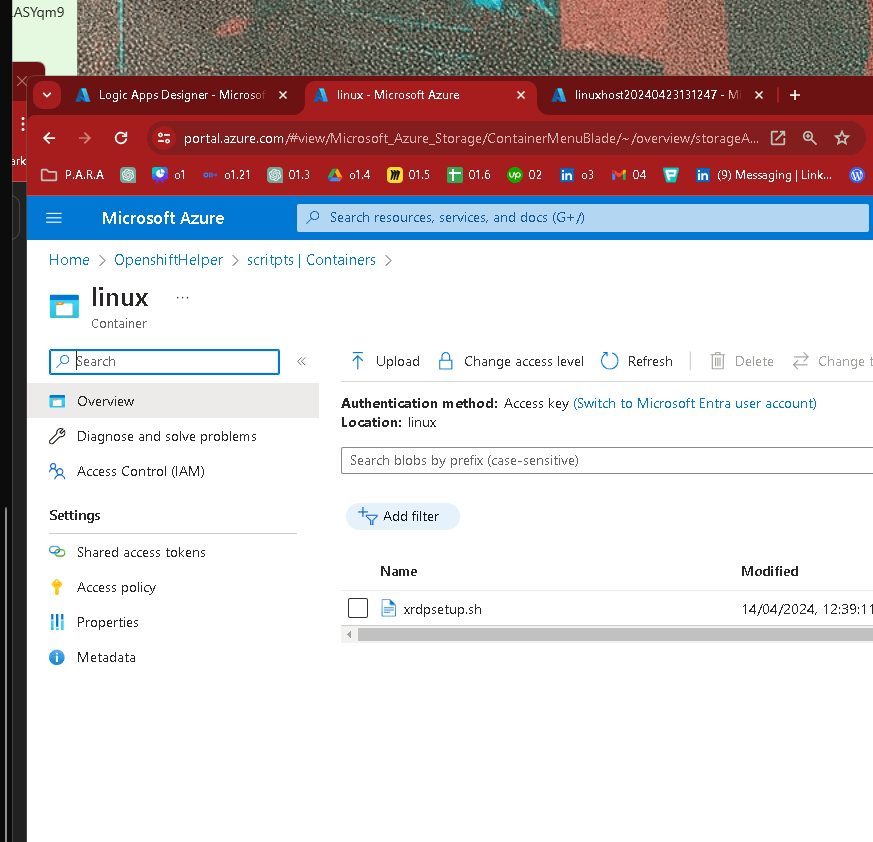Sort blobs by the Modified column

[769, 571]
